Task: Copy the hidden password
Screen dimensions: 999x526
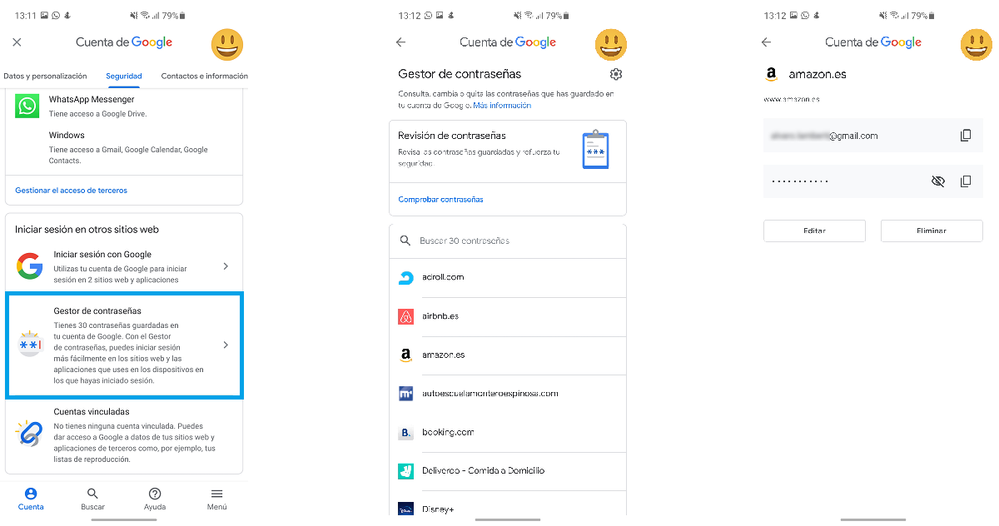Action: 966,181
